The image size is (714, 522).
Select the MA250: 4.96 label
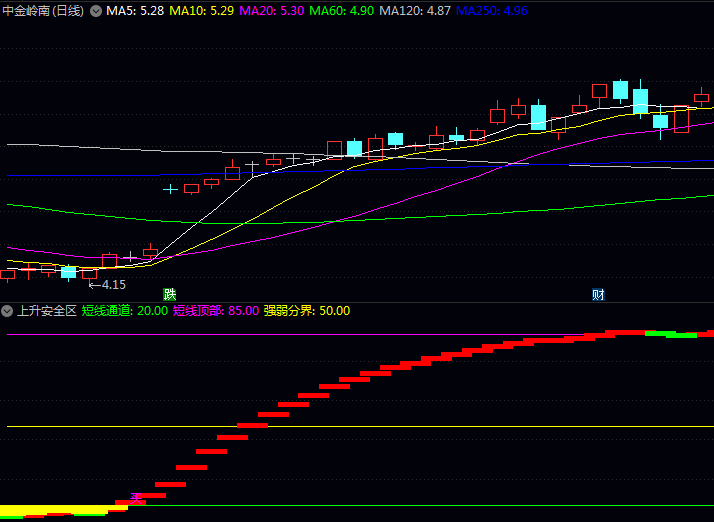pos(492,11)
